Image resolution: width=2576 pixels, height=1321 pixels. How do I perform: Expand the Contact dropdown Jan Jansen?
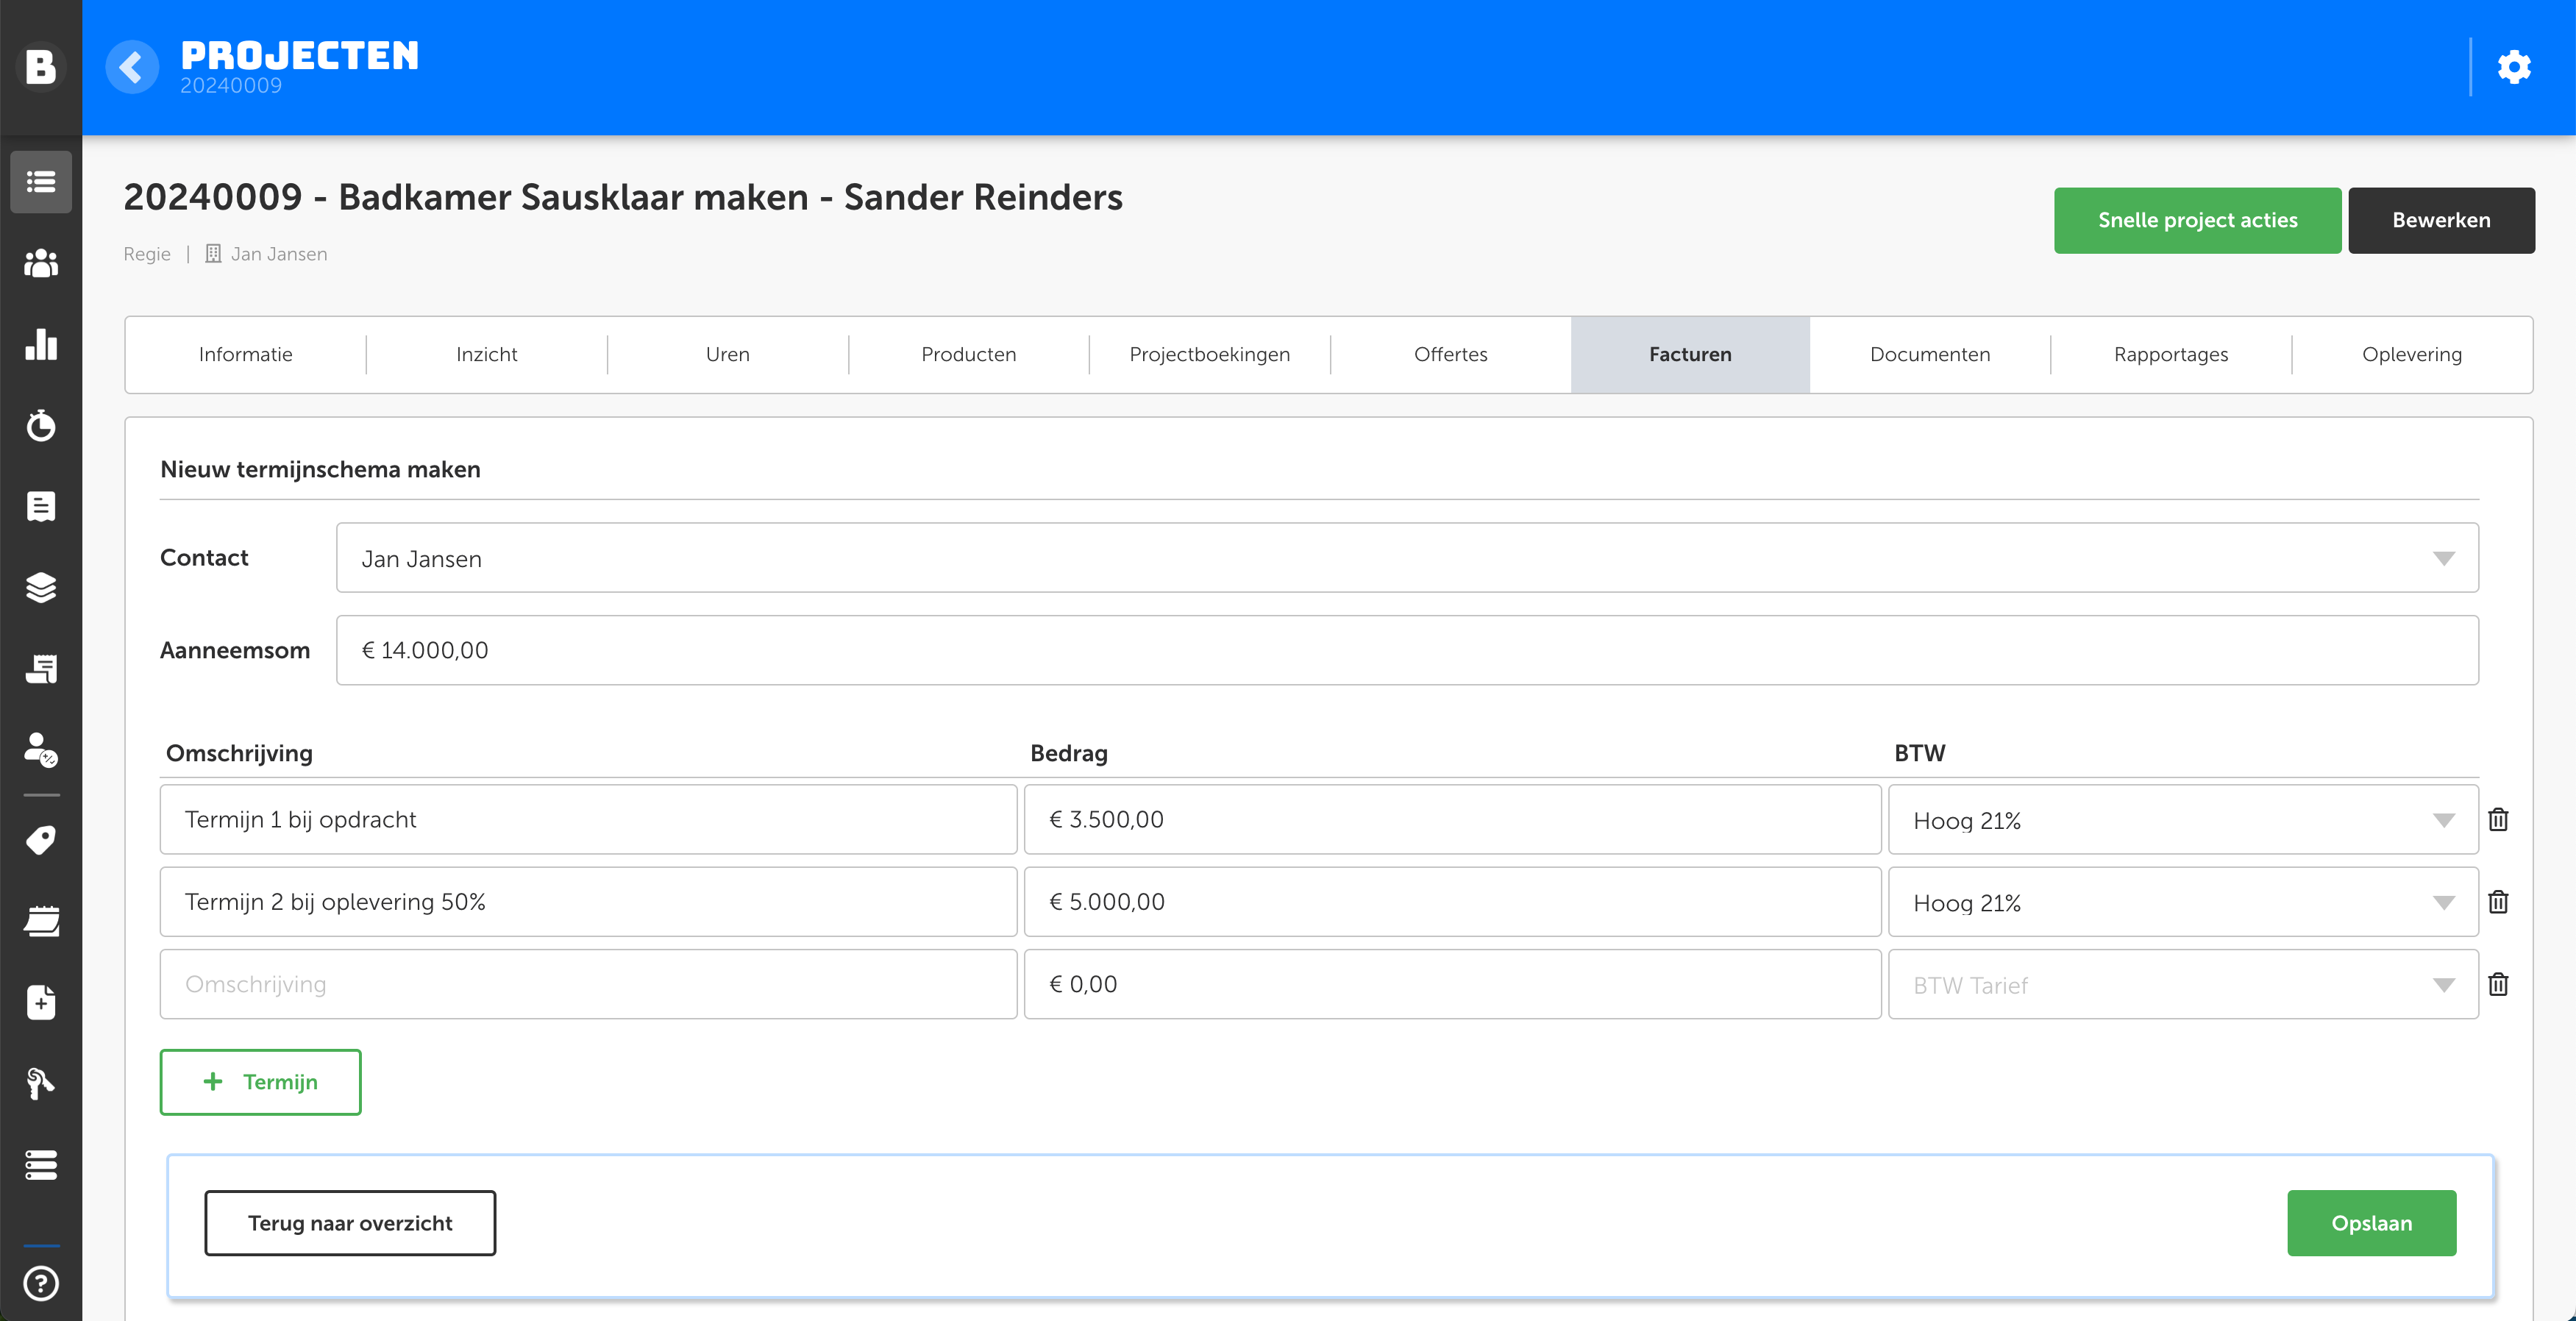pyautogui.click(x=1407, y=558)
